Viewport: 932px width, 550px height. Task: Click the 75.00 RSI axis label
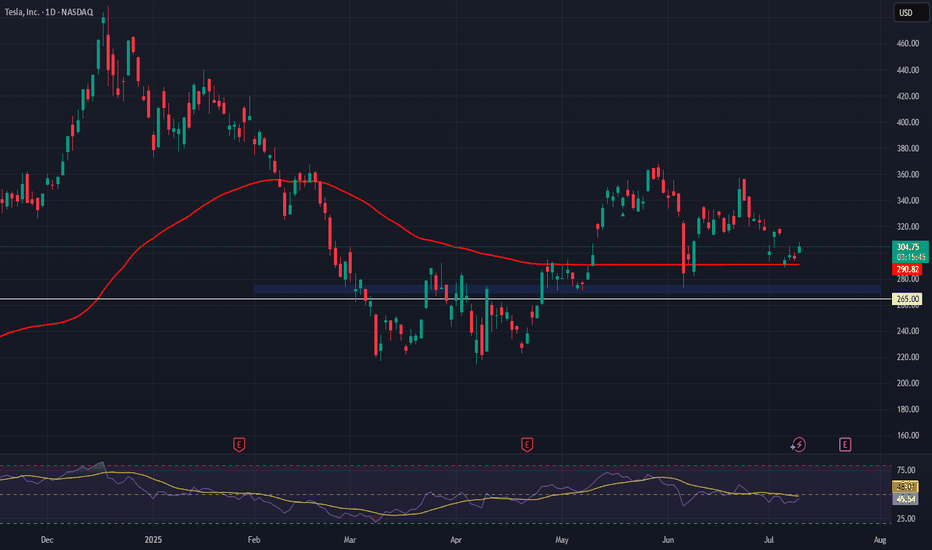(x=906, y=470)
